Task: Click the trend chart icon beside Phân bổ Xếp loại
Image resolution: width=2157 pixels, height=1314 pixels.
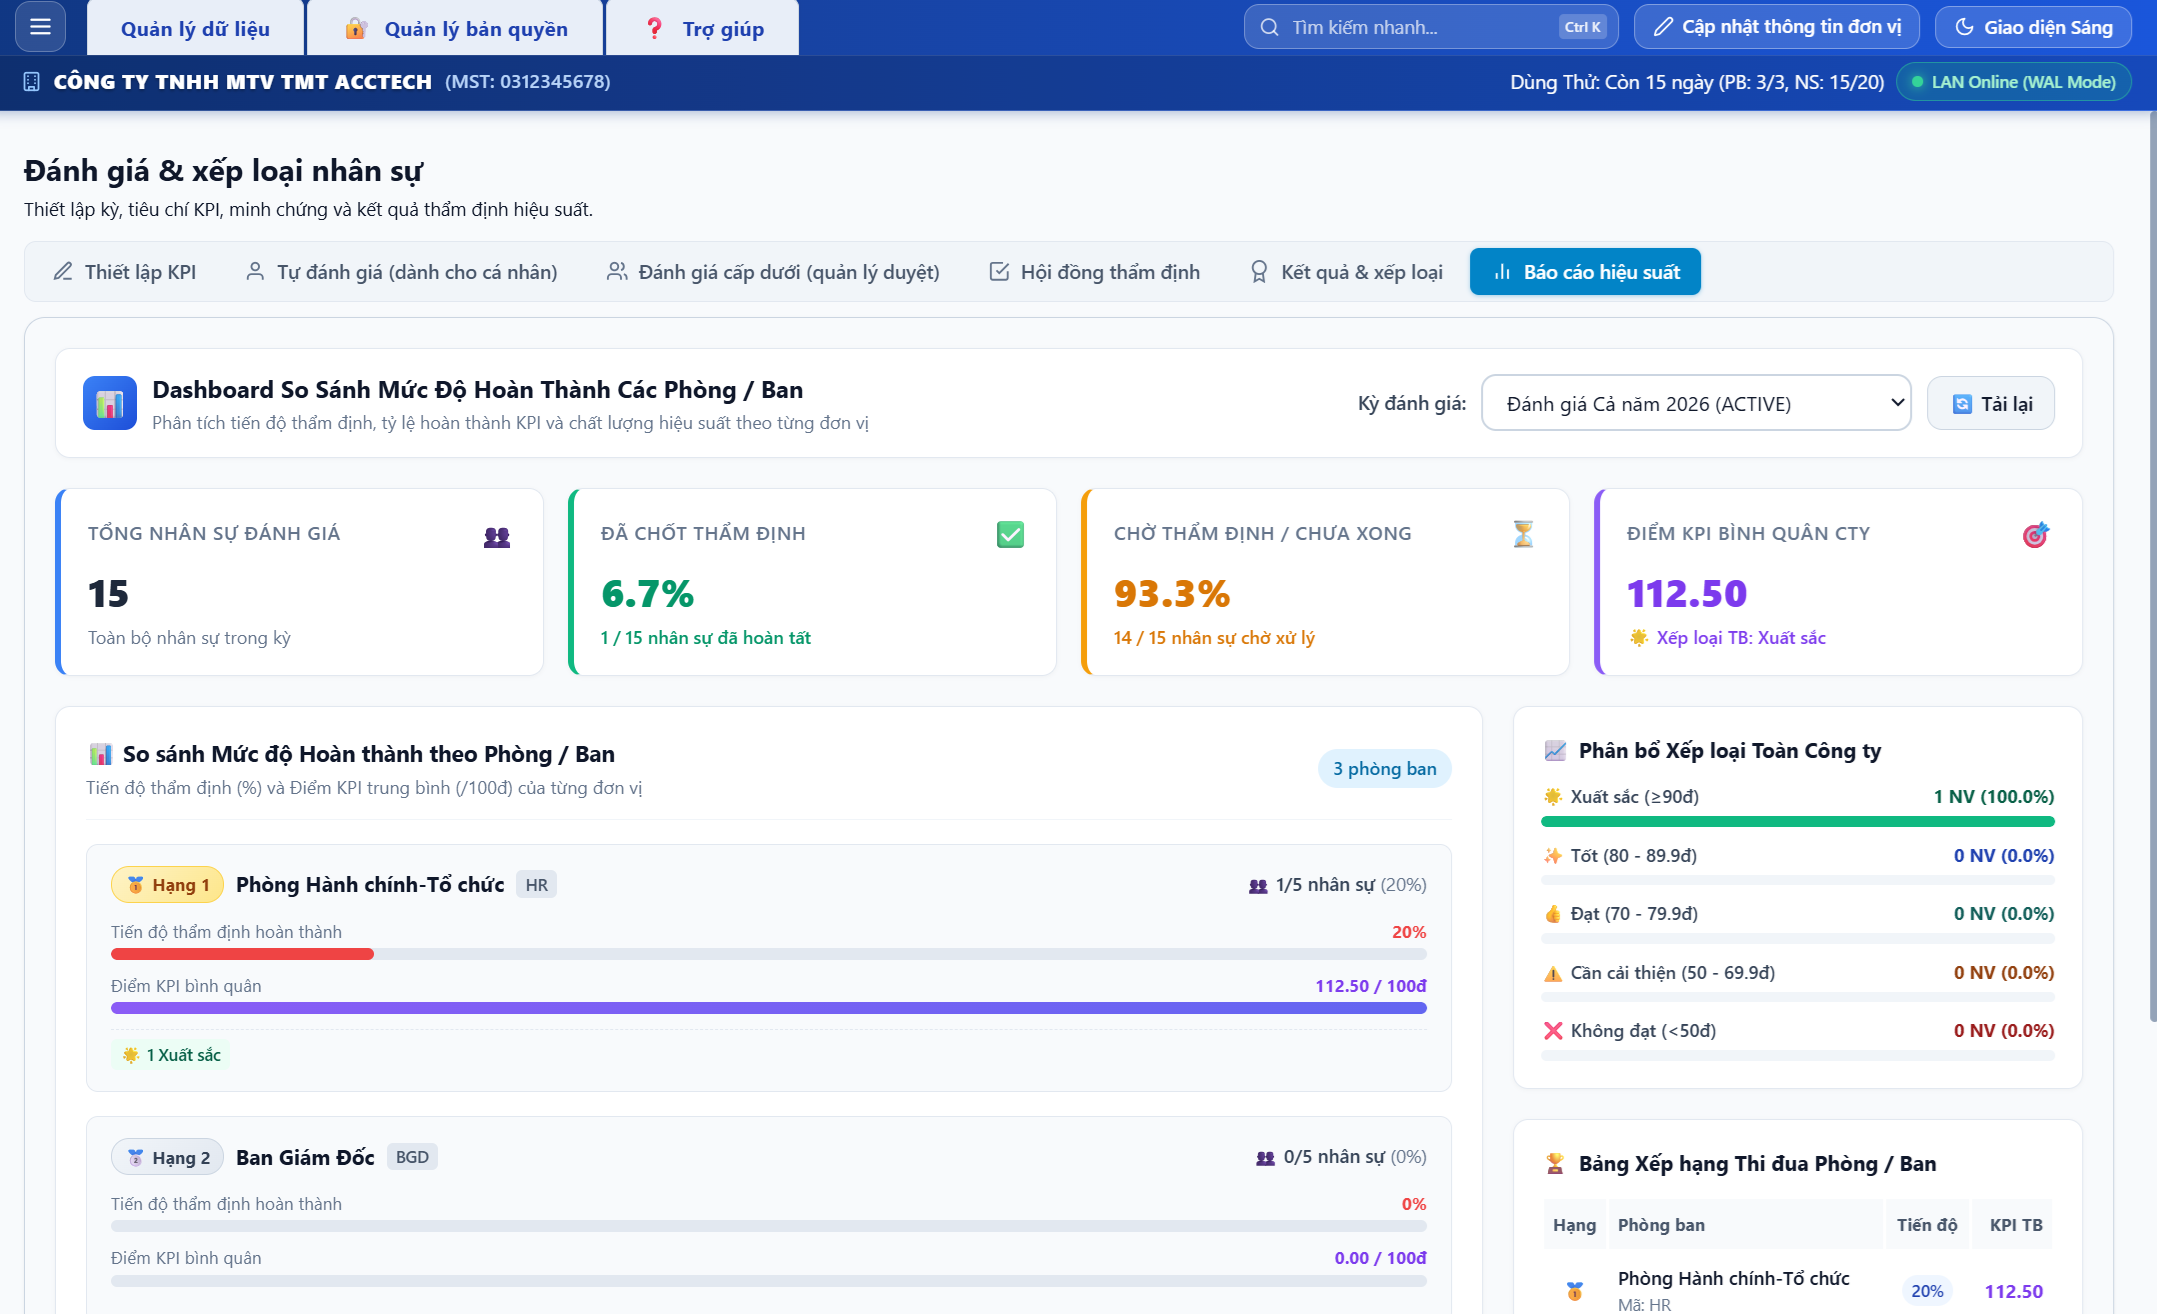Action: tap(1555, 750)
